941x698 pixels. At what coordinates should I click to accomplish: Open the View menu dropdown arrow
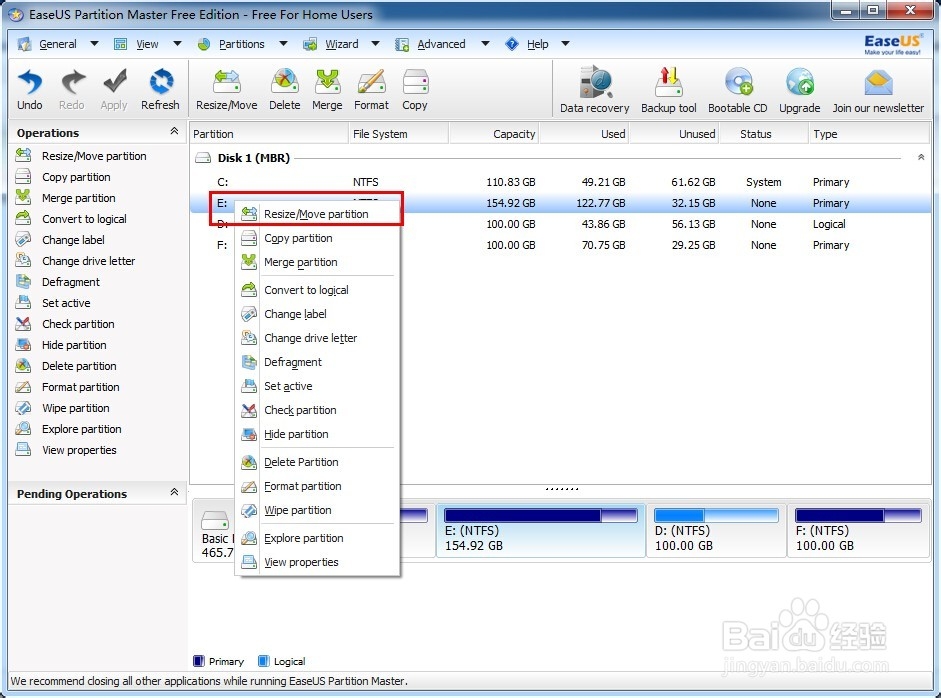(x=177, y=43)
